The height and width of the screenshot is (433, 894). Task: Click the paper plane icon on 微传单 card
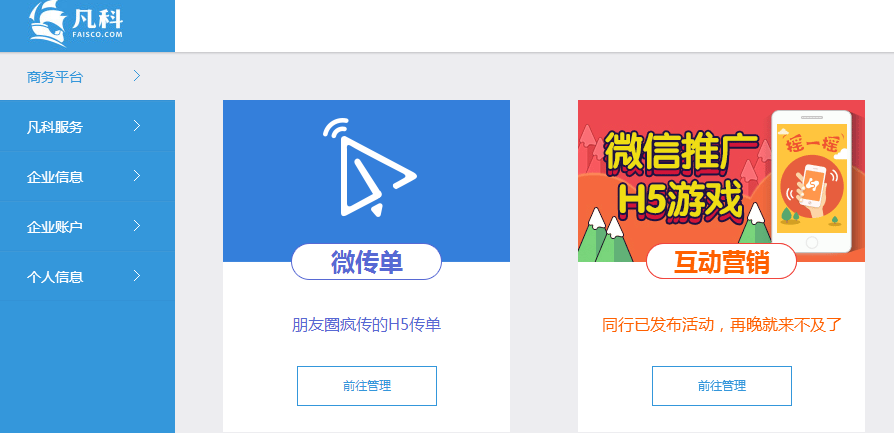369,167
